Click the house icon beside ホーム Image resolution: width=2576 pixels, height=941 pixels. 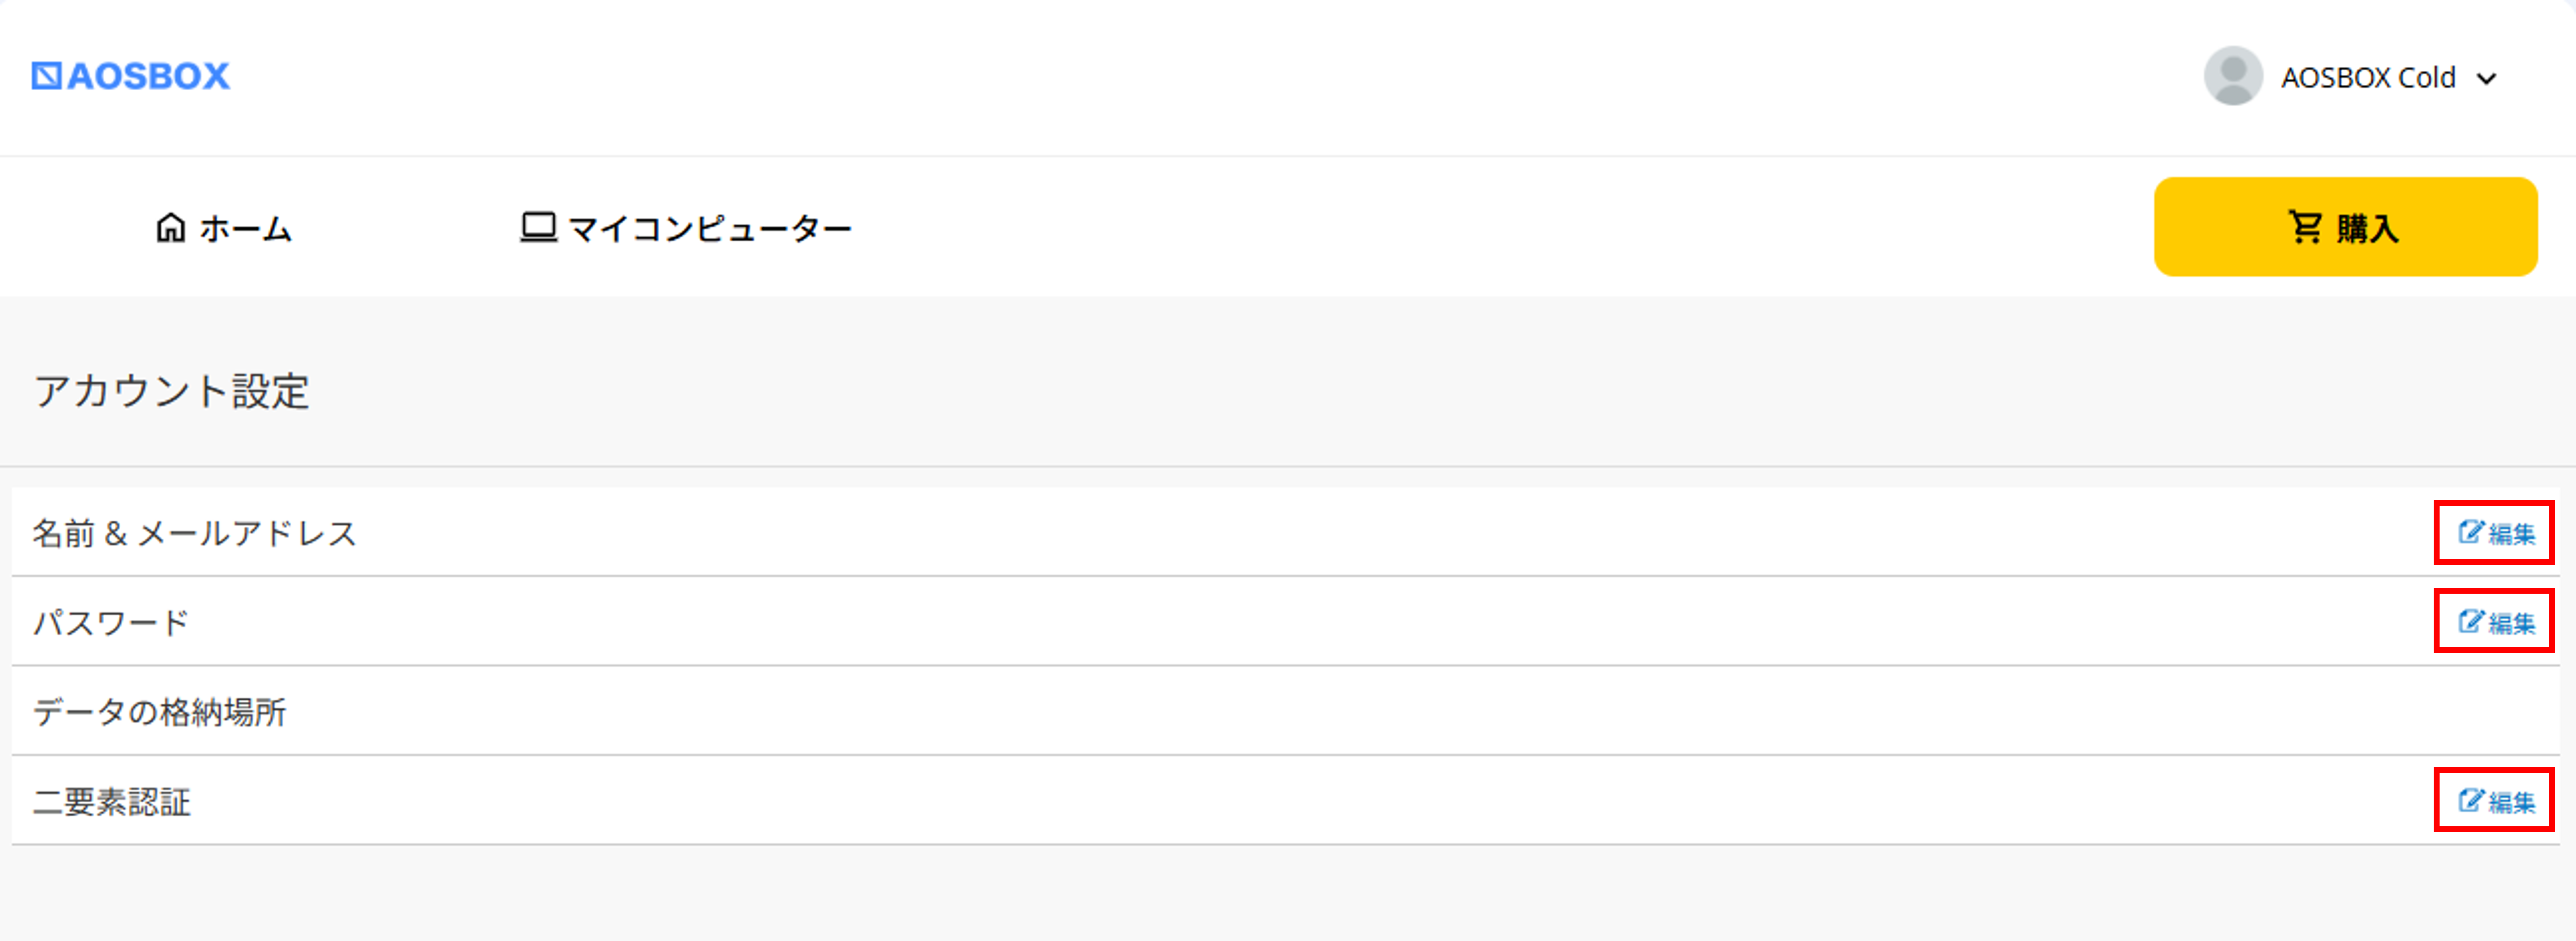pyautogui.click(x=171, y=228)
